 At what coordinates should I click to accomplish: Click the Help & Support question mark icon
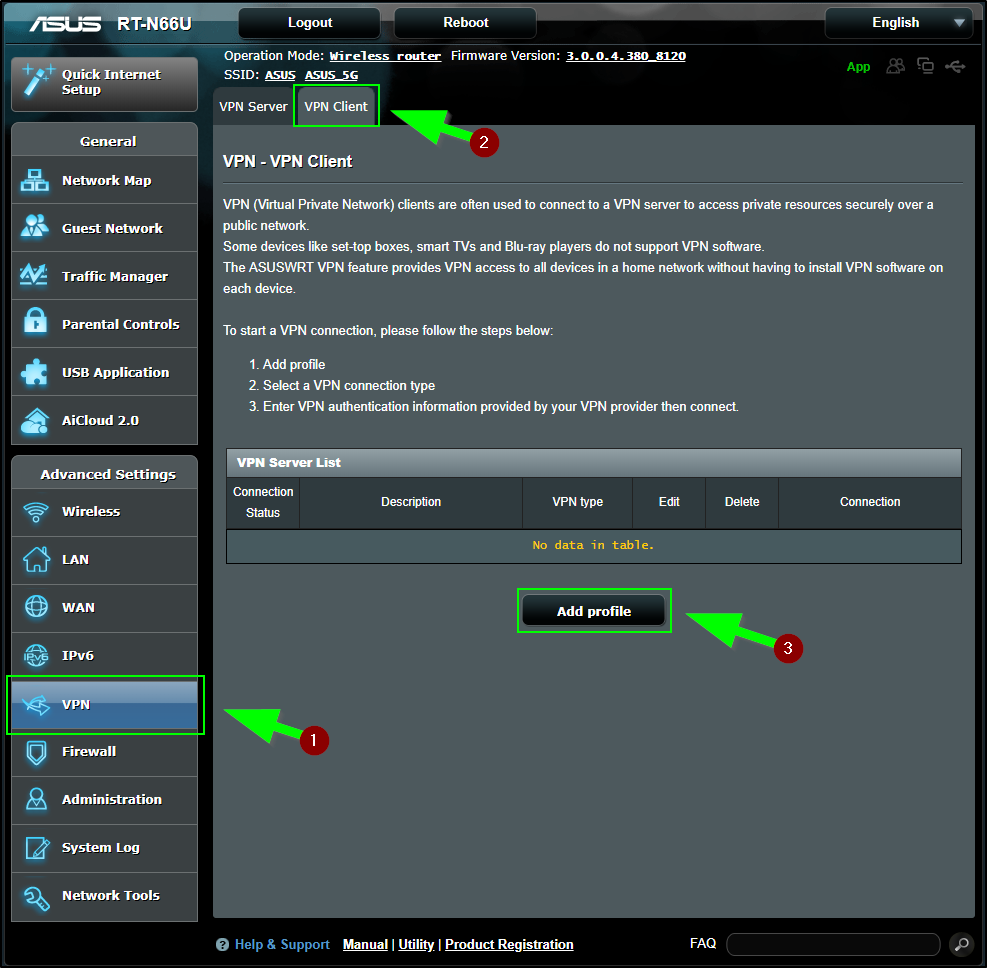pos(222,944)
